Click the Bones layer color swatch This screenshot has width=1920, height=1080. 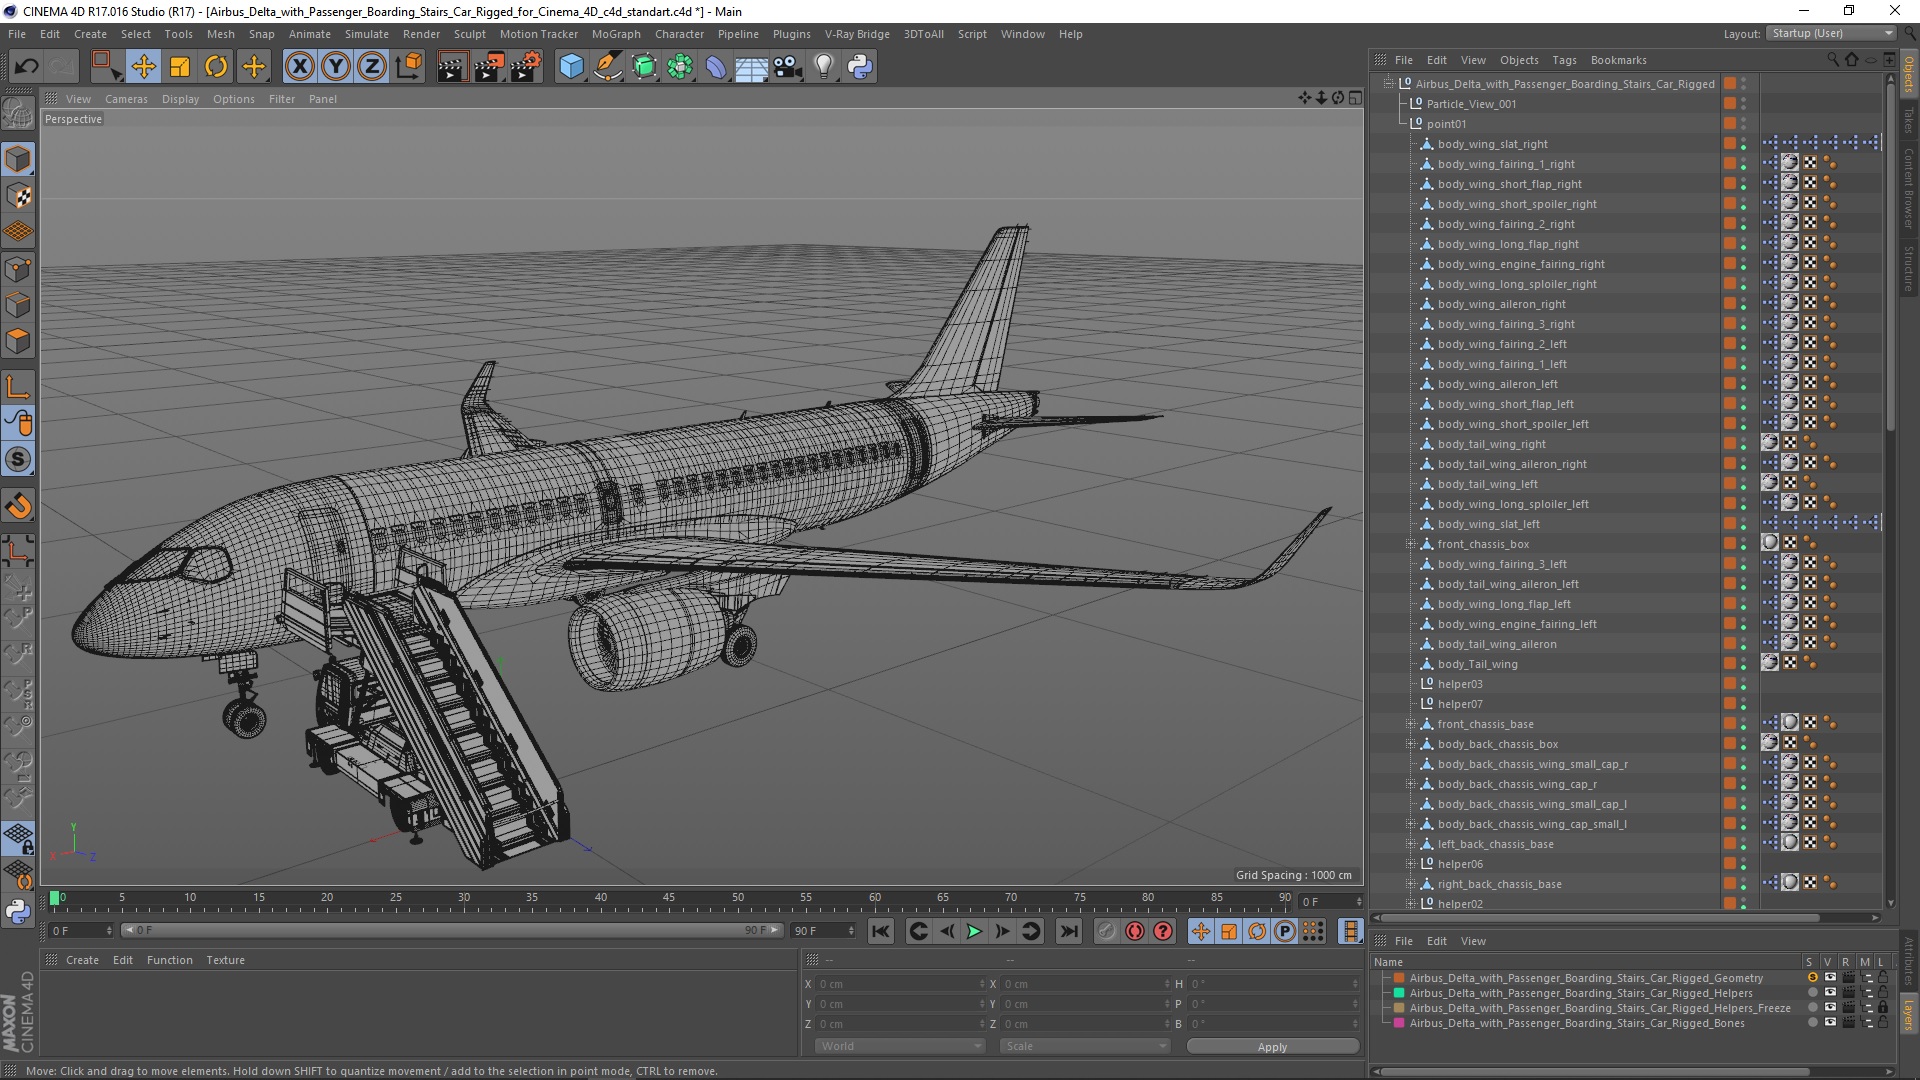pos(1399,1023)
